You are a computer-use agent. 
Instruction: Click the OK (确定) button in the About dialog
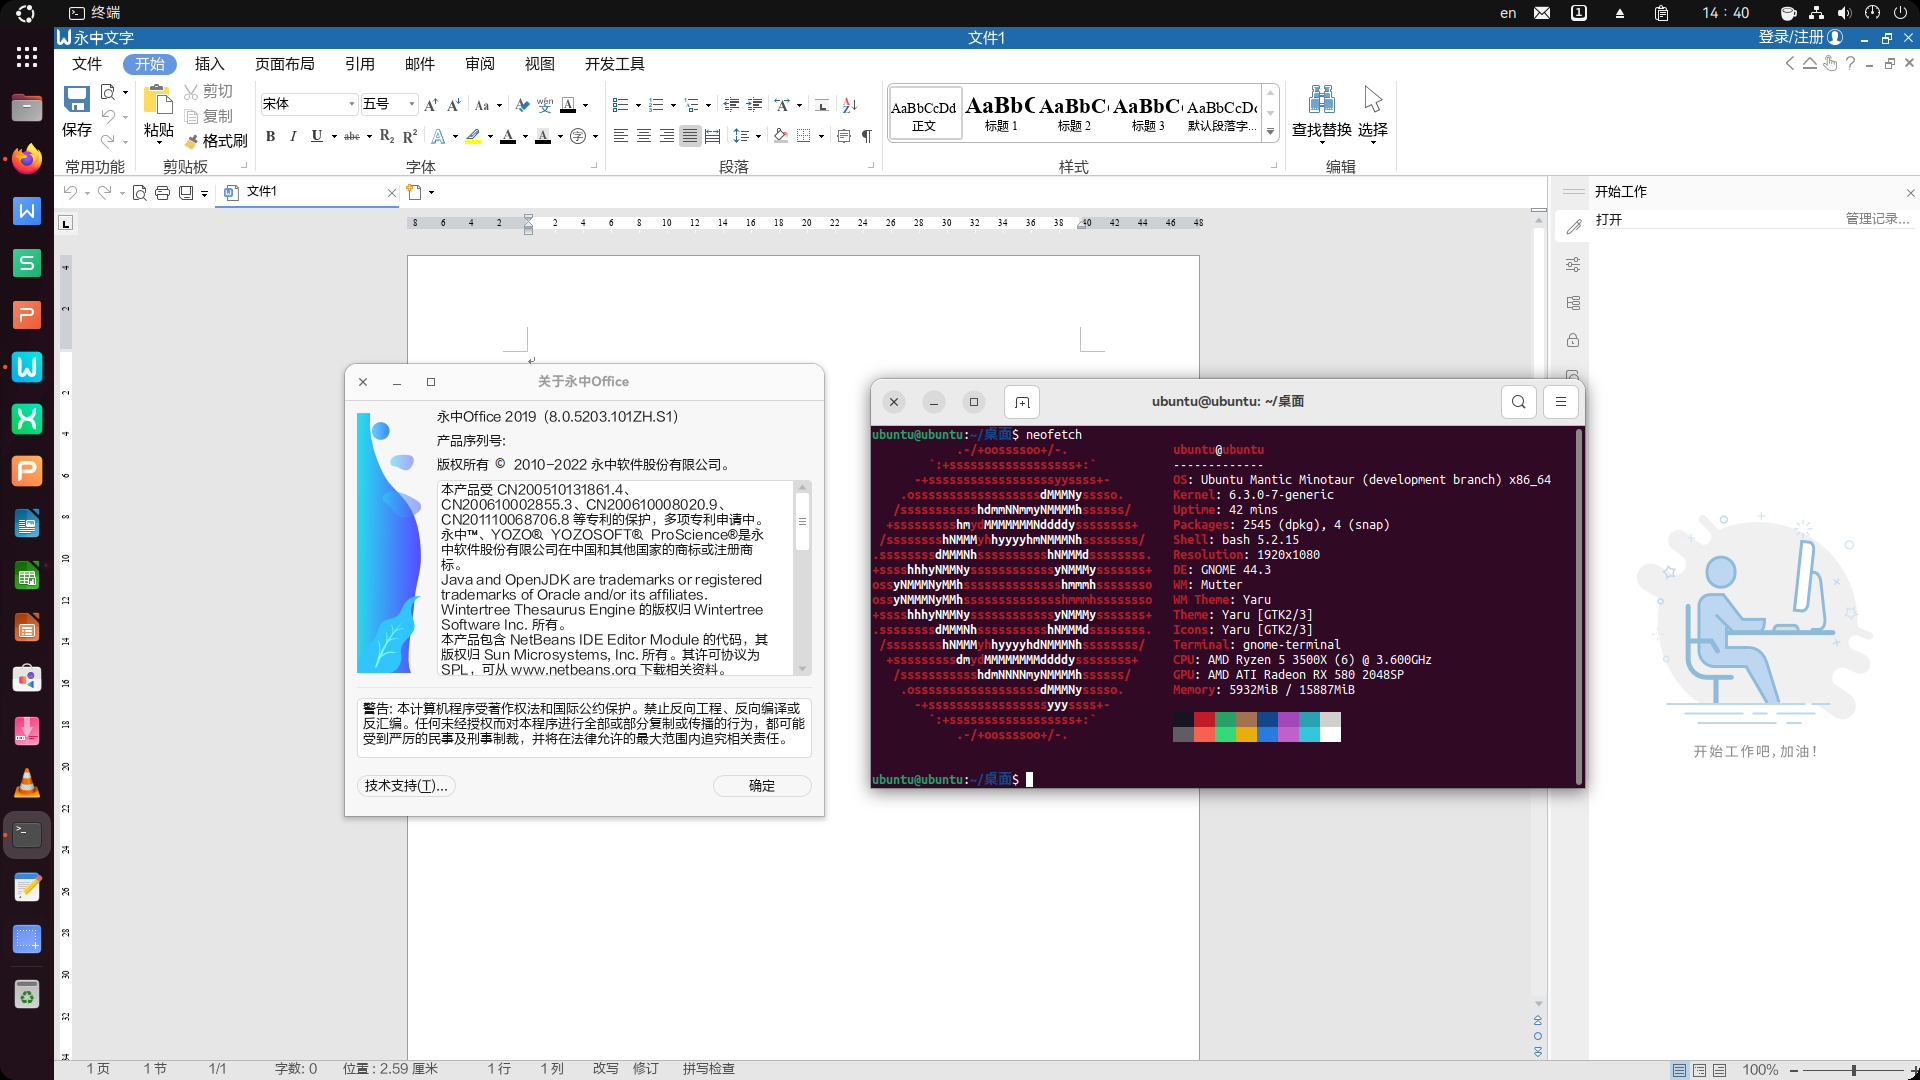[762, 786]
